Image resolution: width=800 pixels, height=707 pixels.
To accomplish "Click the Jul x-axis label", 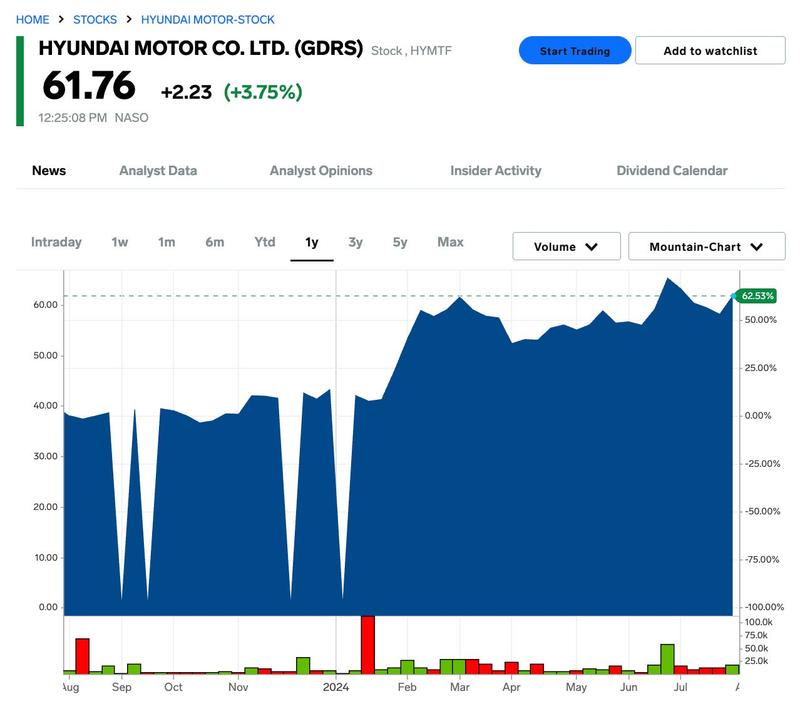I will (681, 687).
